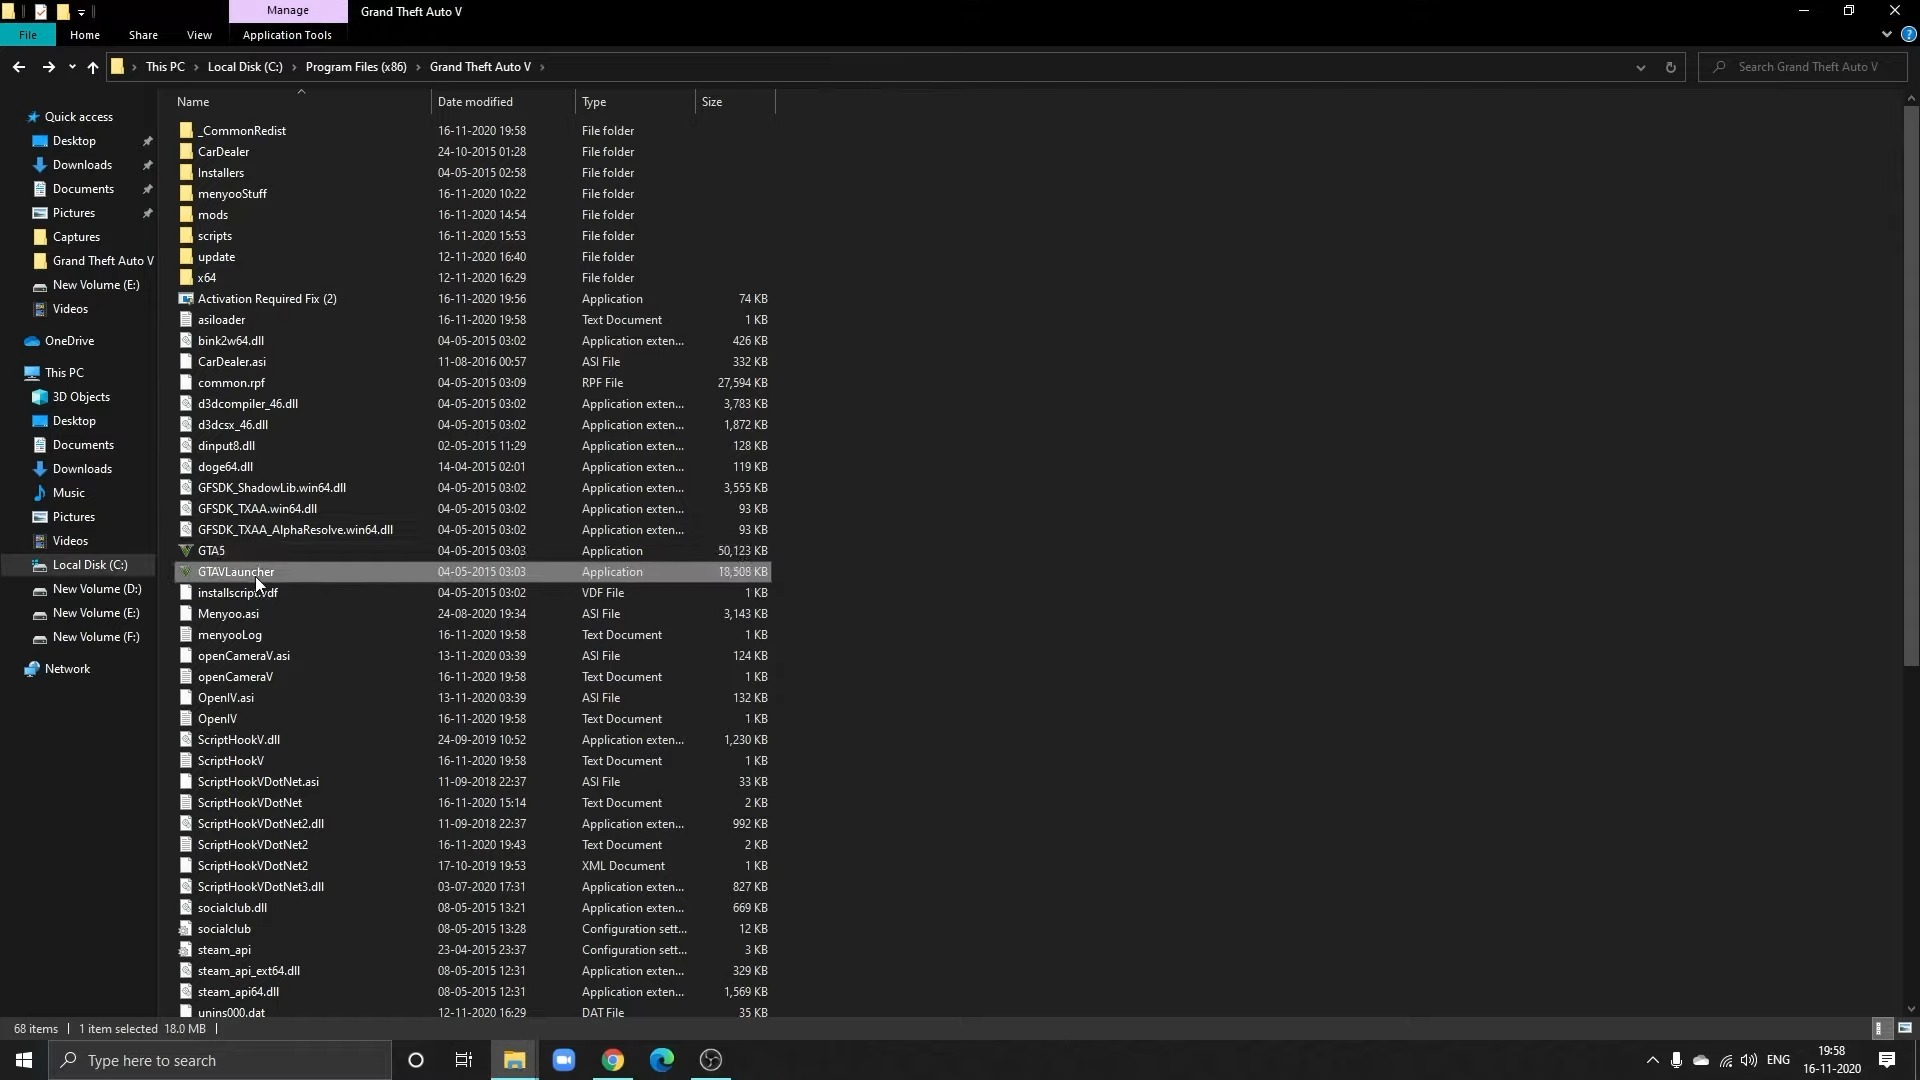
Task: Open Microsoft Edge from the taskbar
Action: 662,1060
